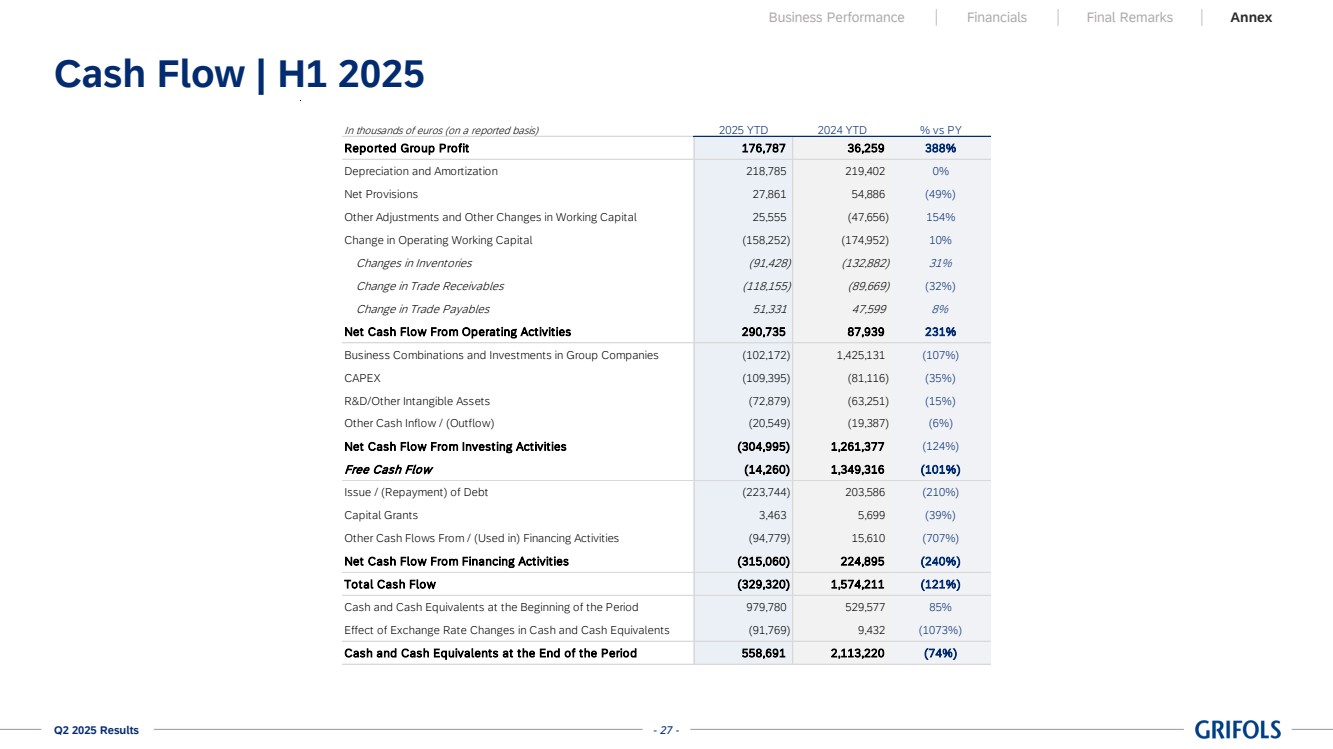
Task: Select the ending cash value 558,691
Action: click(x=764, y=654)
